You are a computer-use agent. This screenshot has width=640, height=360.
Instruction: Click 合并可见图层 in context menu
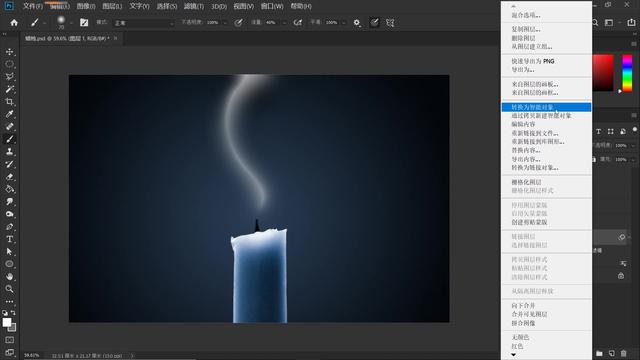pyautogui.click(x=529, y=314)
